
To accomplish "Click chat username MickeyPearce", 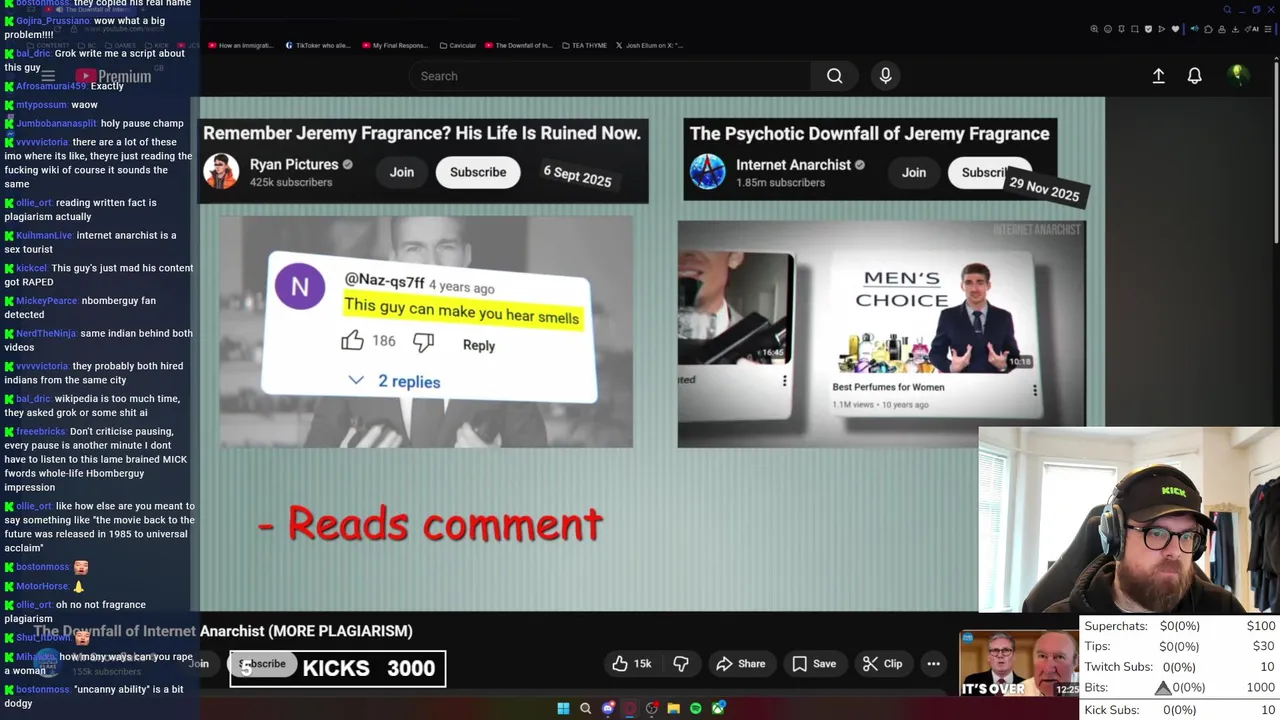I will [x=46, y=301].
